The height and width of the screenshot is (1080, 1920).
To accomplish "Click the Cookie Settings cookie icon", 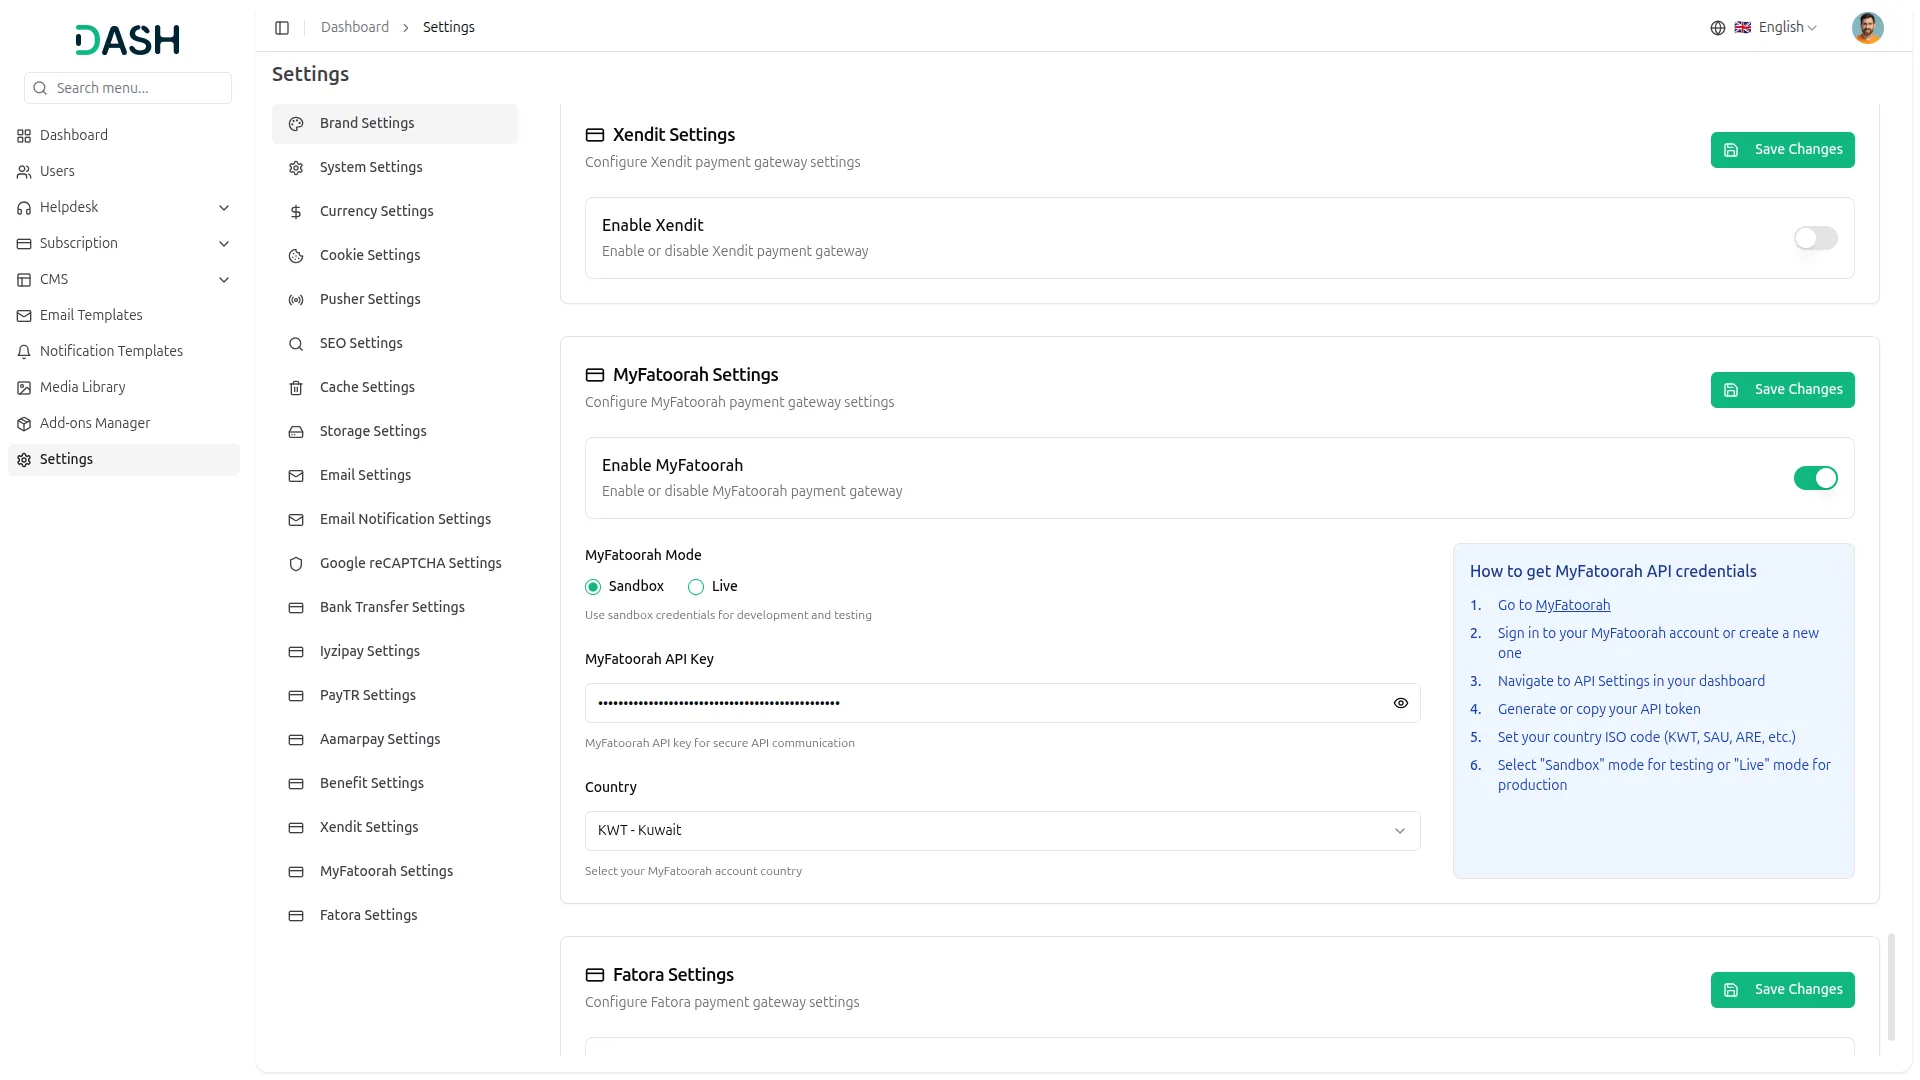I will click(296, 256).
